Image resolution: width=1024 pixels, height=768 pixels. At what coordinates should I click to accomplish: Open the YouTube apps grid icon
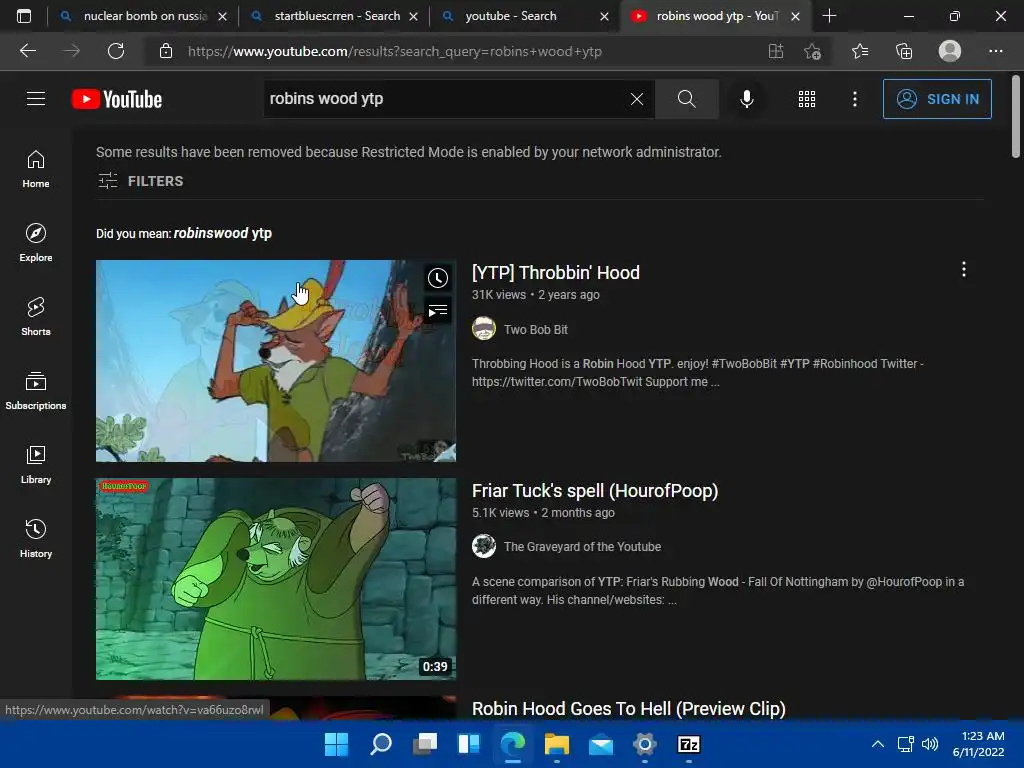(x=807, y=99)
